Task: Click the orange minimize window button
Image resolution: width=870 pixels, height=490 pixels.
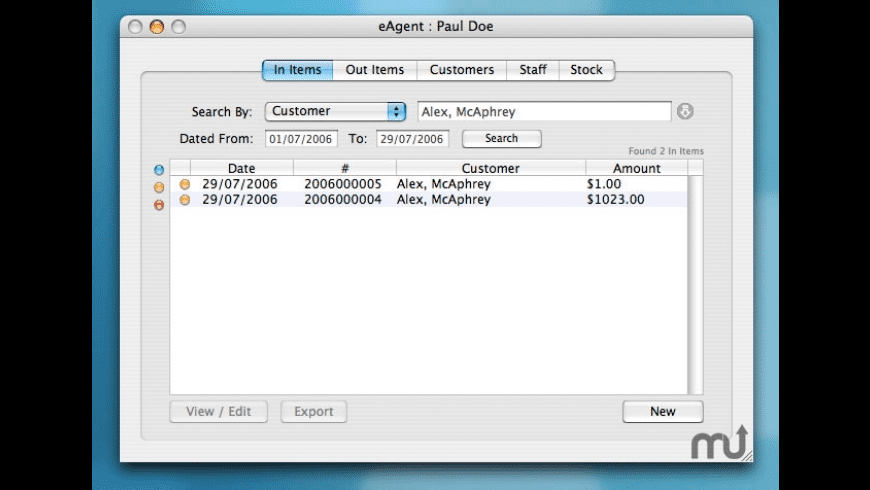Action: click(156, 27)
